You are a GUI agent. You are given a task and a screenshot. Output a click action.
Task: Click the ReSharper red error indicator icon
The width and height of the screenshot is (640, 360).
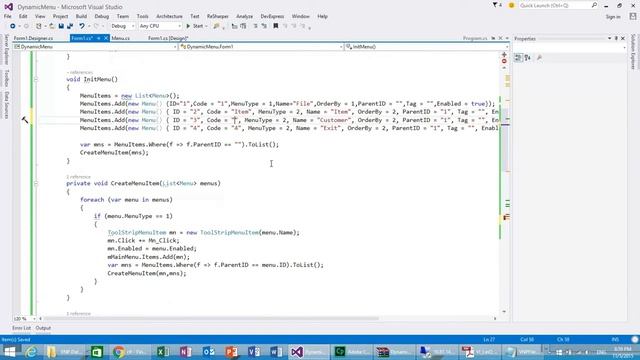504,61
